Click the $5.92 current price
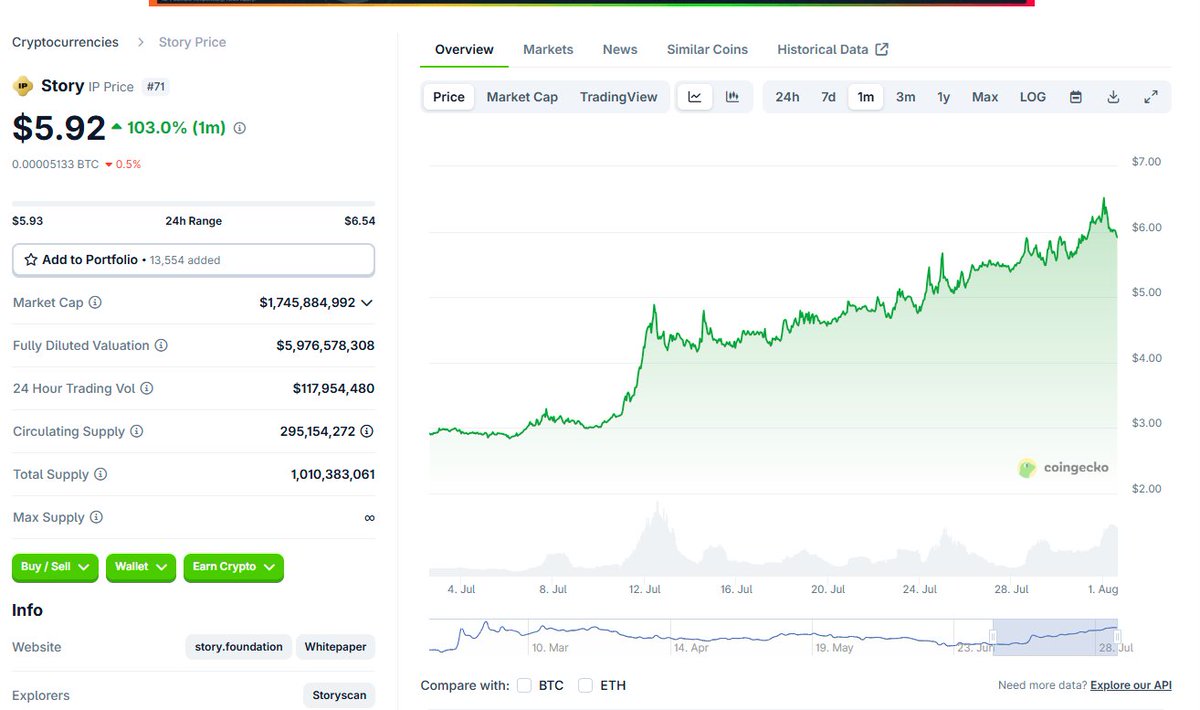 (59, 128)
